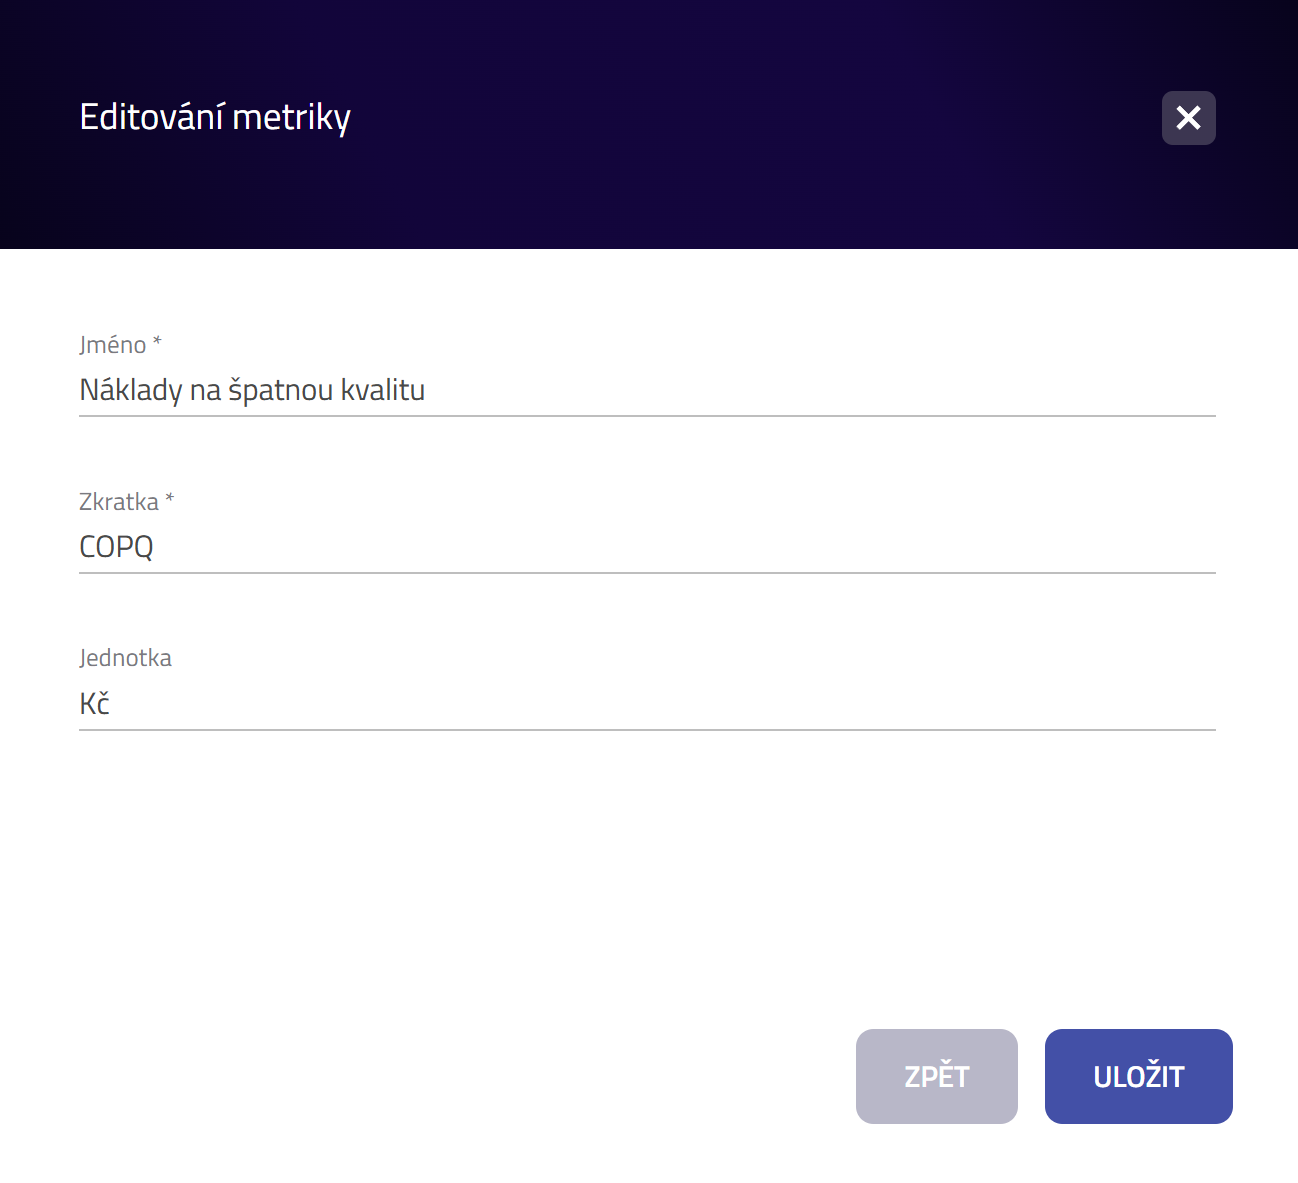
Task: Save the metric with ULOŽIT
Action: (x=1138, y=1076)
